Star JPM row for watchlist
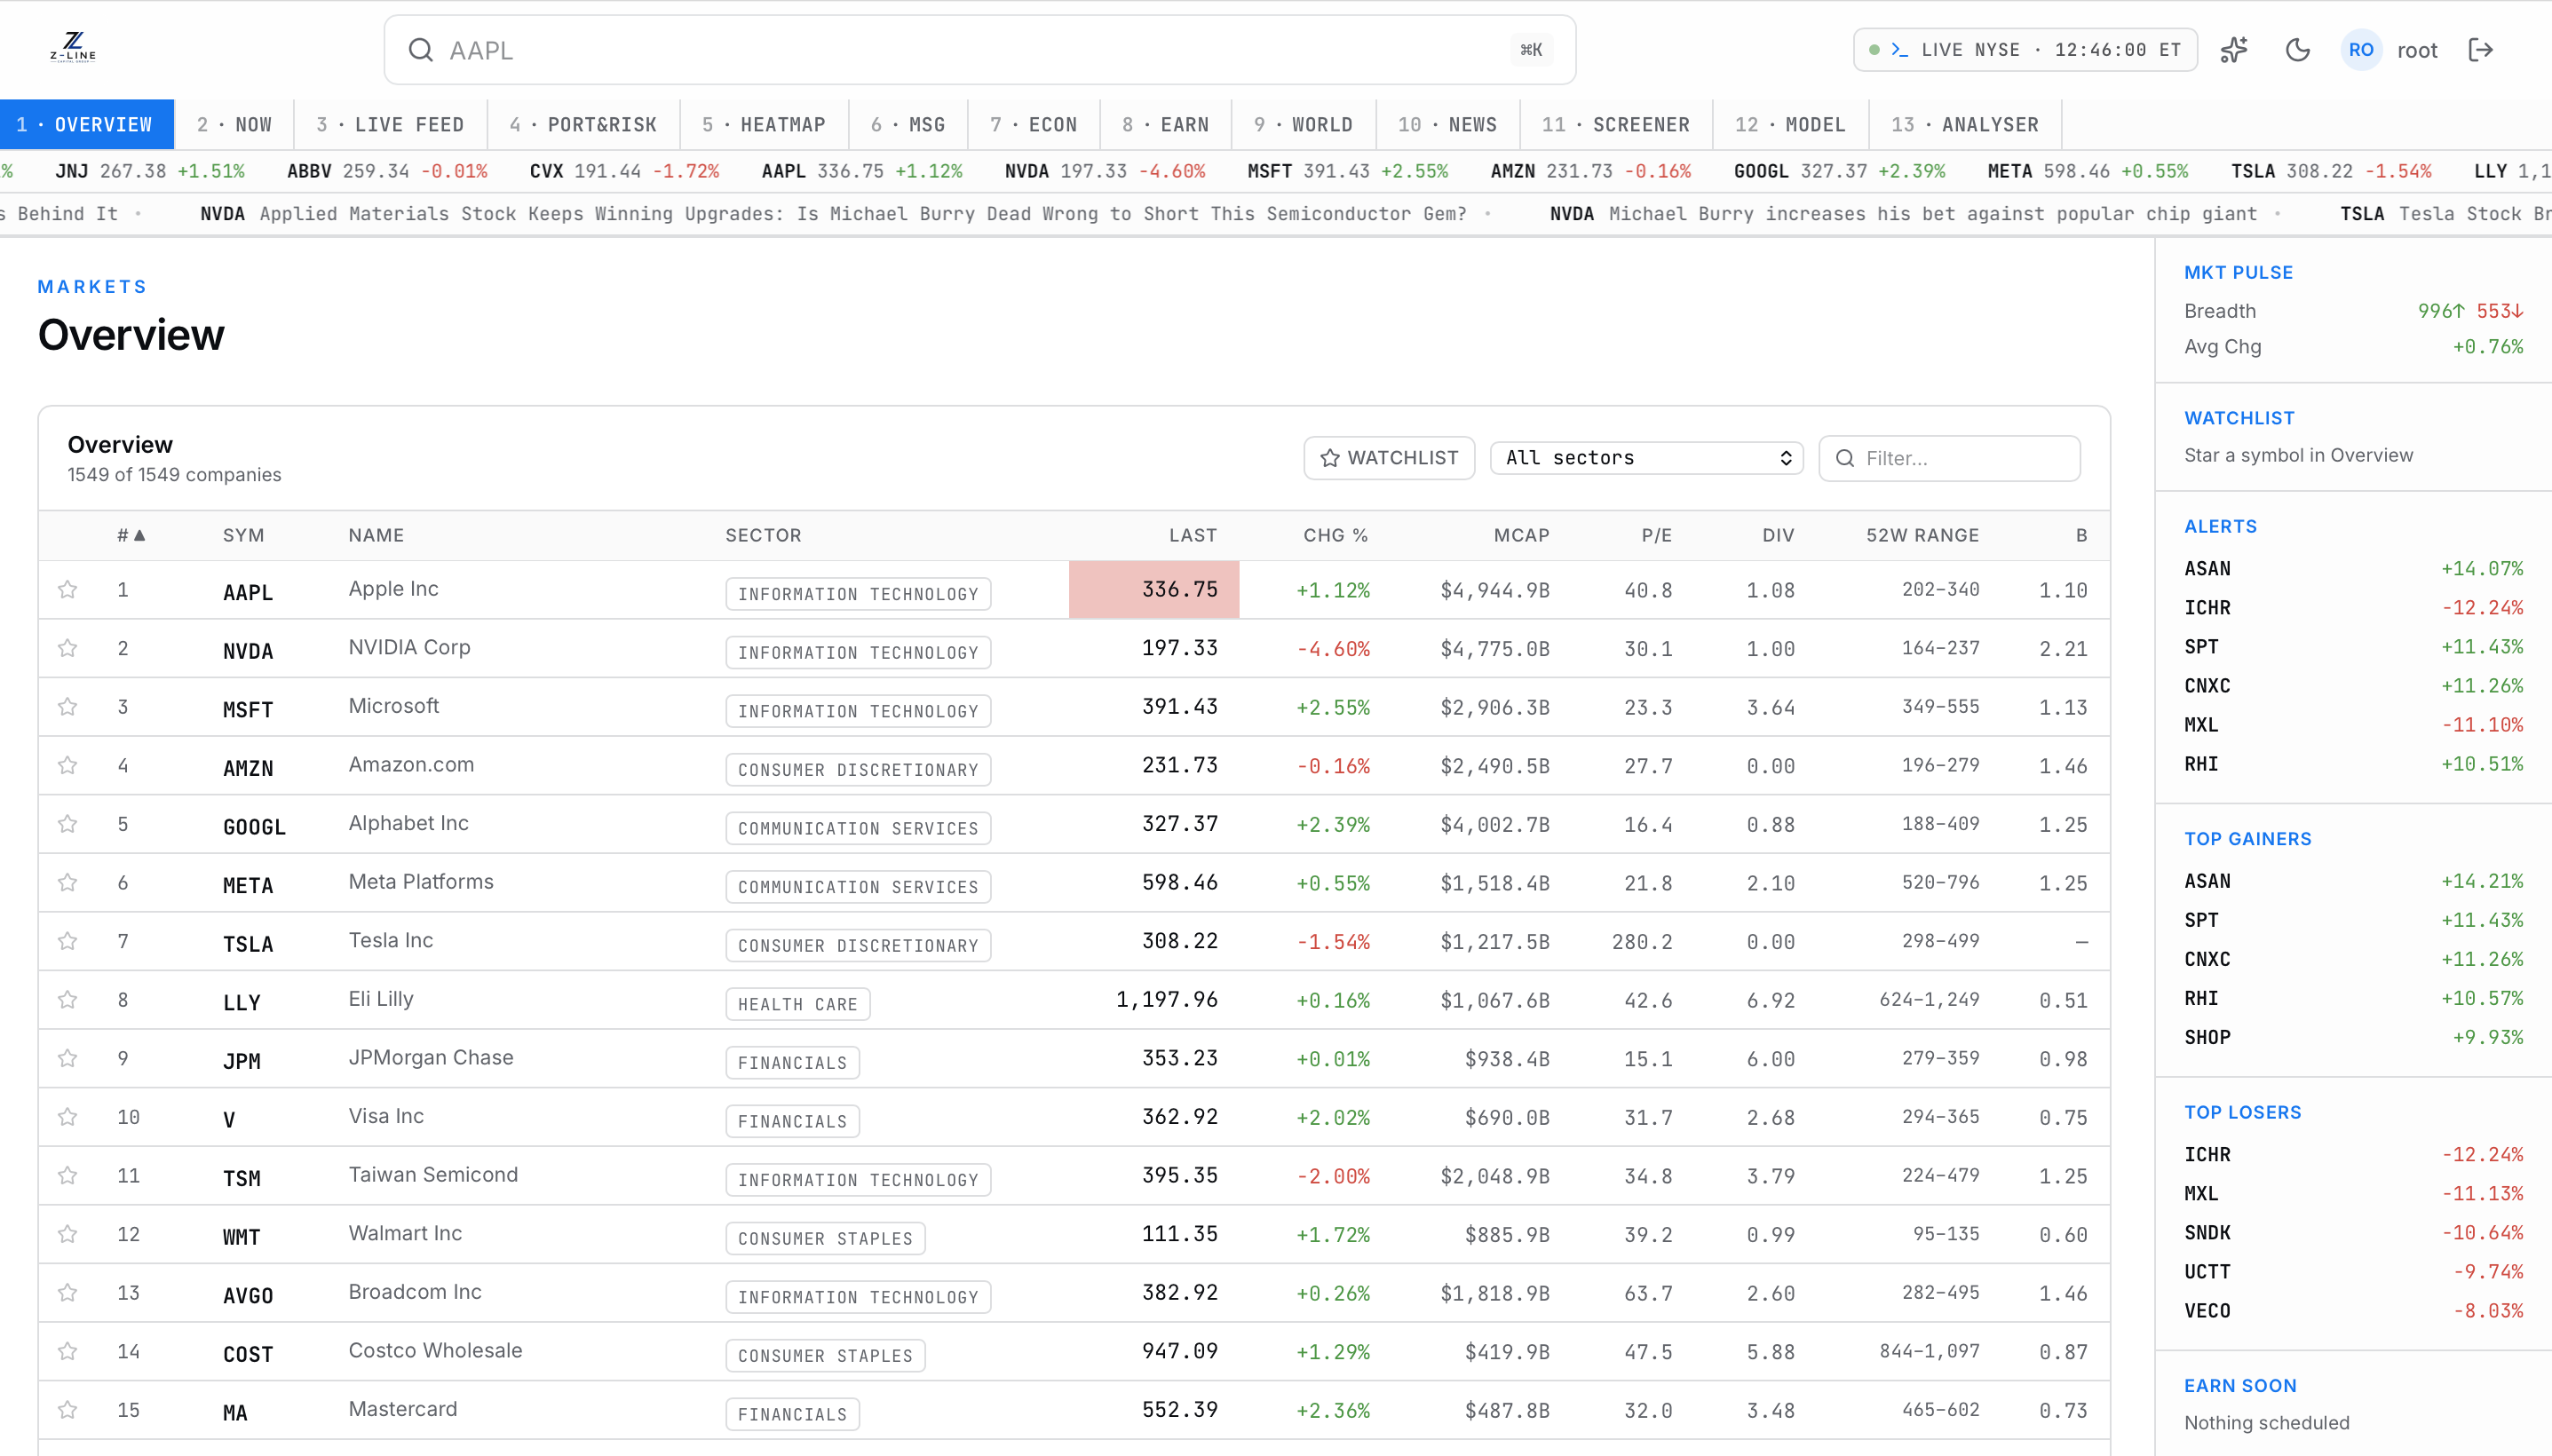2552x1456 pixels. click(x=68, y=1058)
